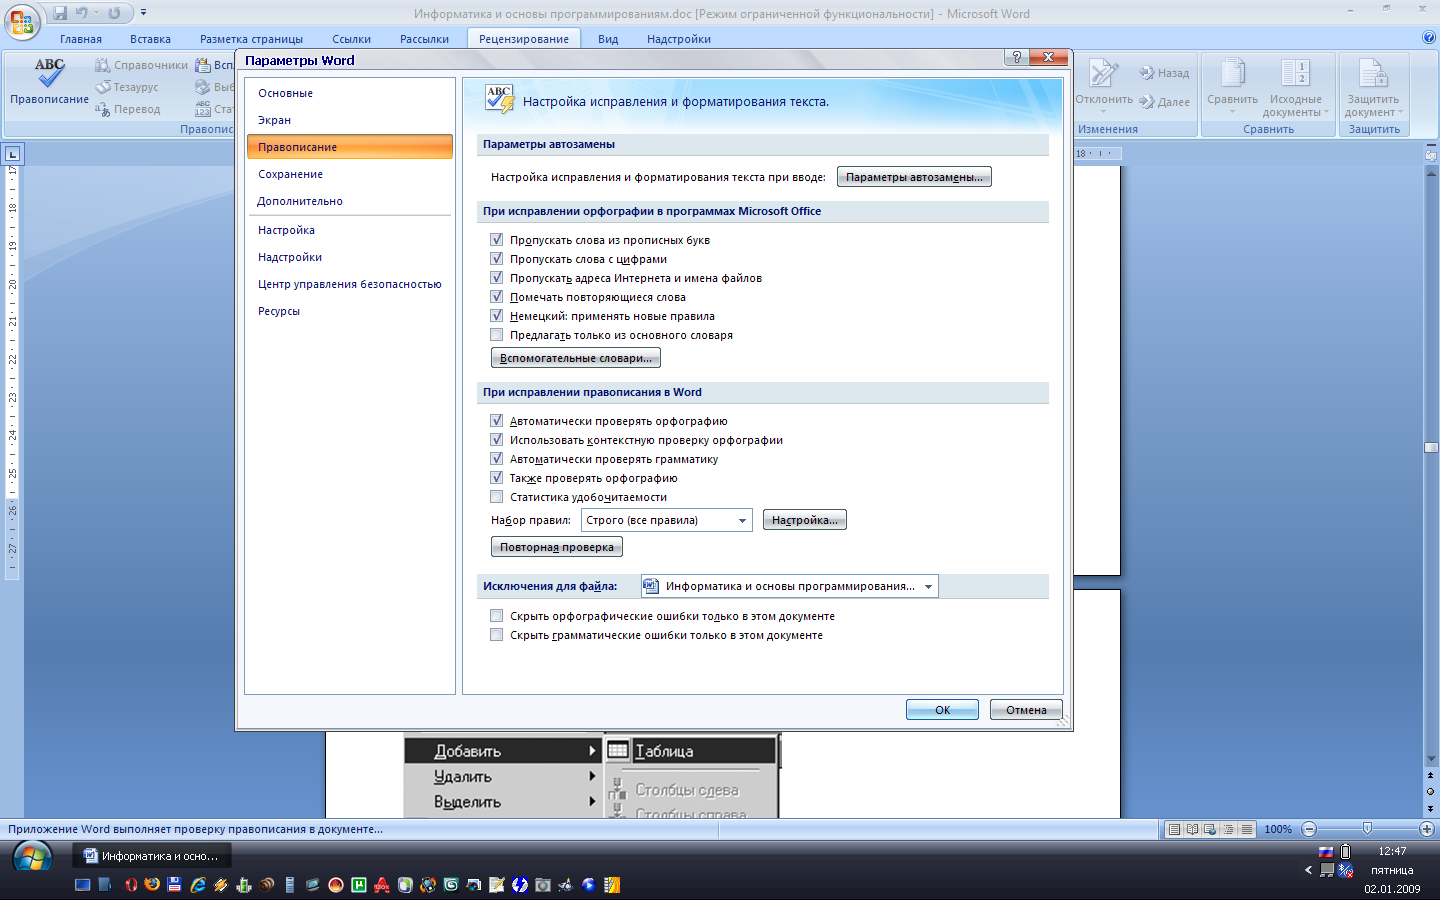This screenshot has width=1440, height=900.
Task: Toggle Автоматически проверять грамматику checkbox
Action: (x=497, y=459)
